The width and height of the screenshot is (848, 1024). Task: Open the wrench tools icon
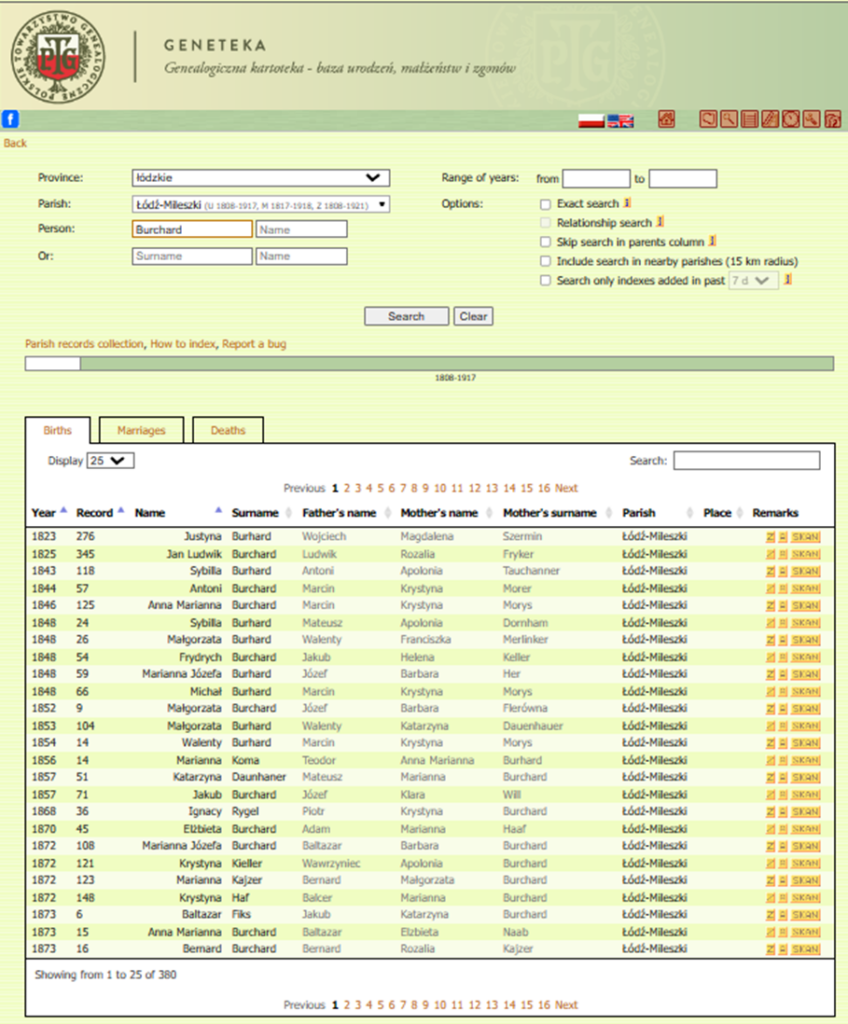pos(811,120)
